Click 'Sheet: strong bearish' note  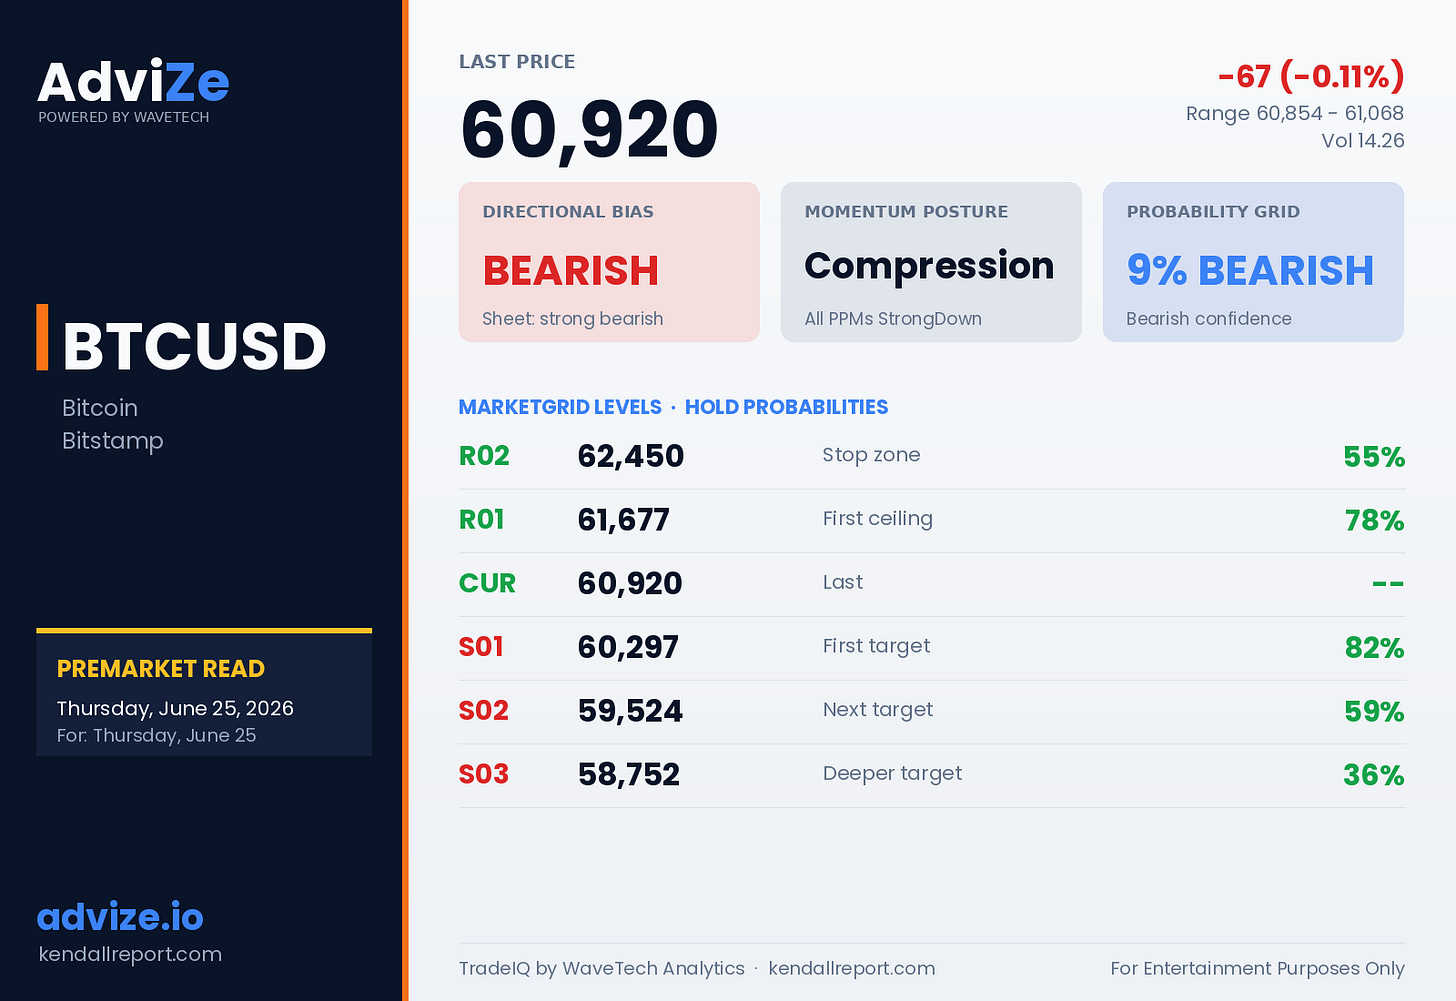573,319
